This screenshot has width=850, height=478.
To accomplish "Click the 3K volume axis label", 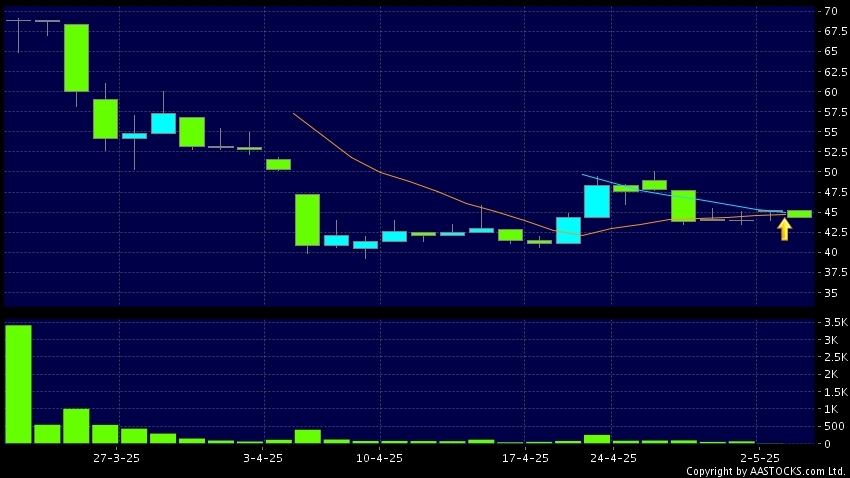I will [x=831, y=340].
